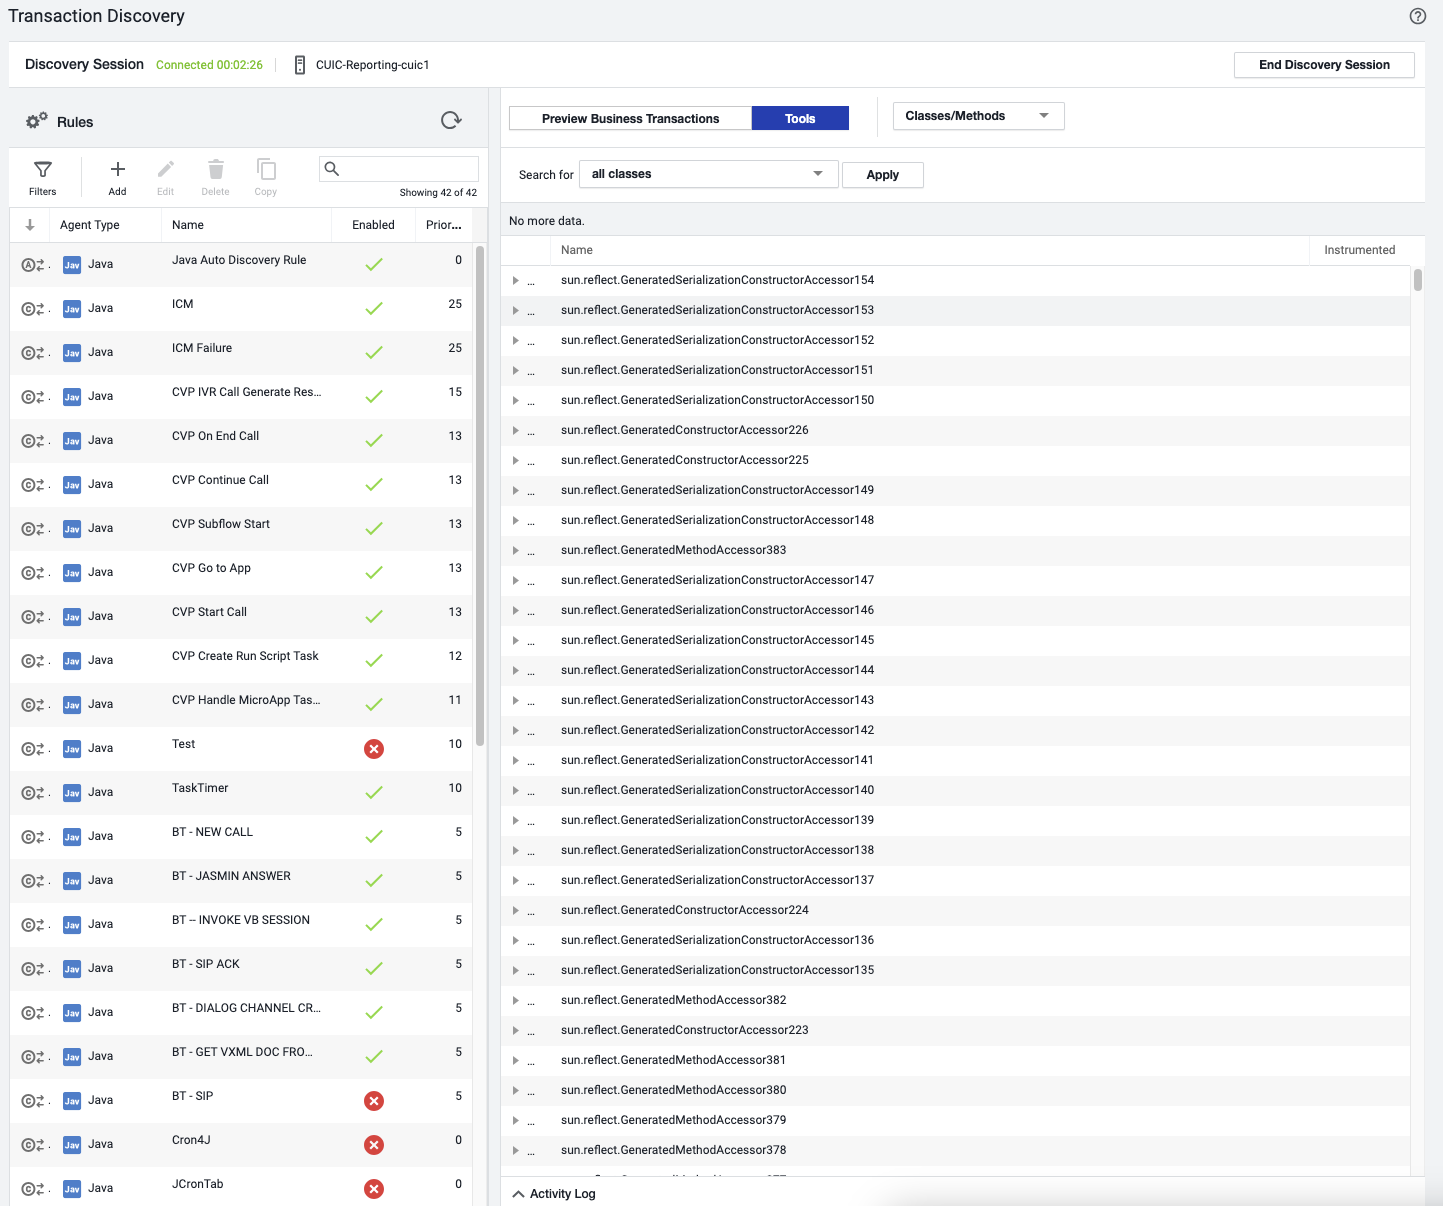Screen dimensions: 1443x1206
Task: Click Java icon in CVP On End Call row
Action: point(72,441)
